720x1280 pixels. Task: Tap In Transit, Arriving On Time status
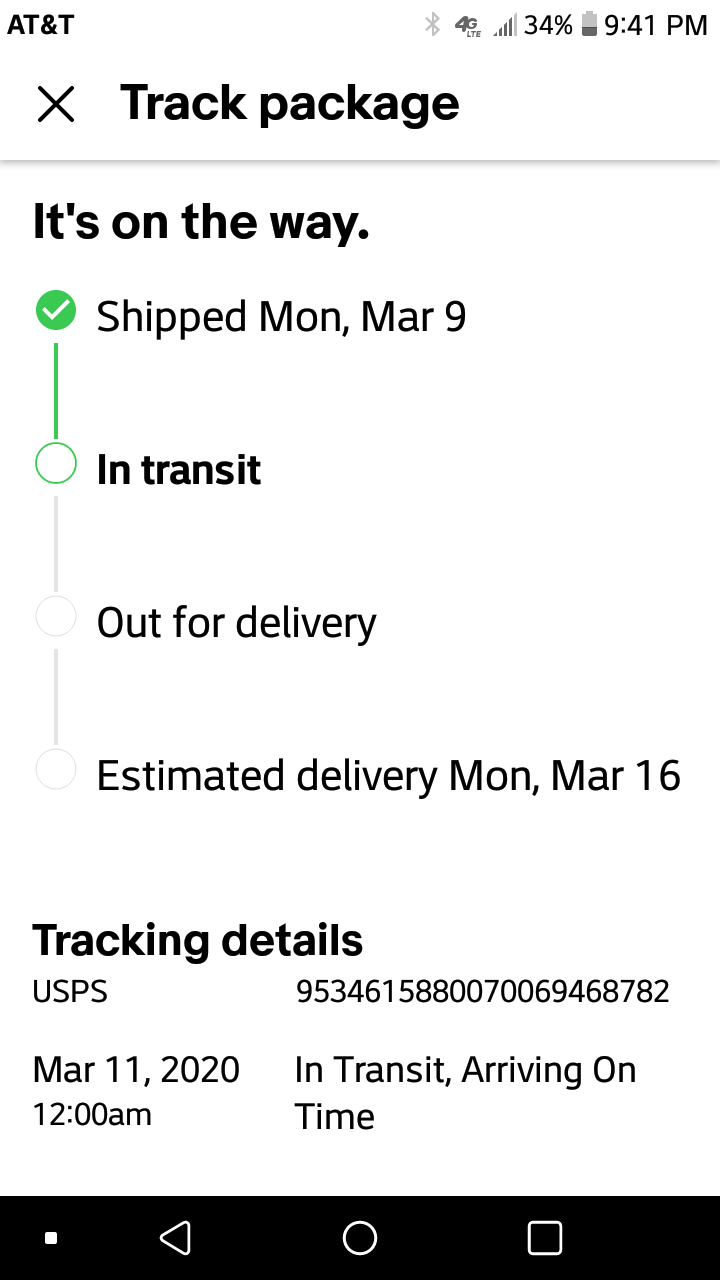click(465, 1092)
